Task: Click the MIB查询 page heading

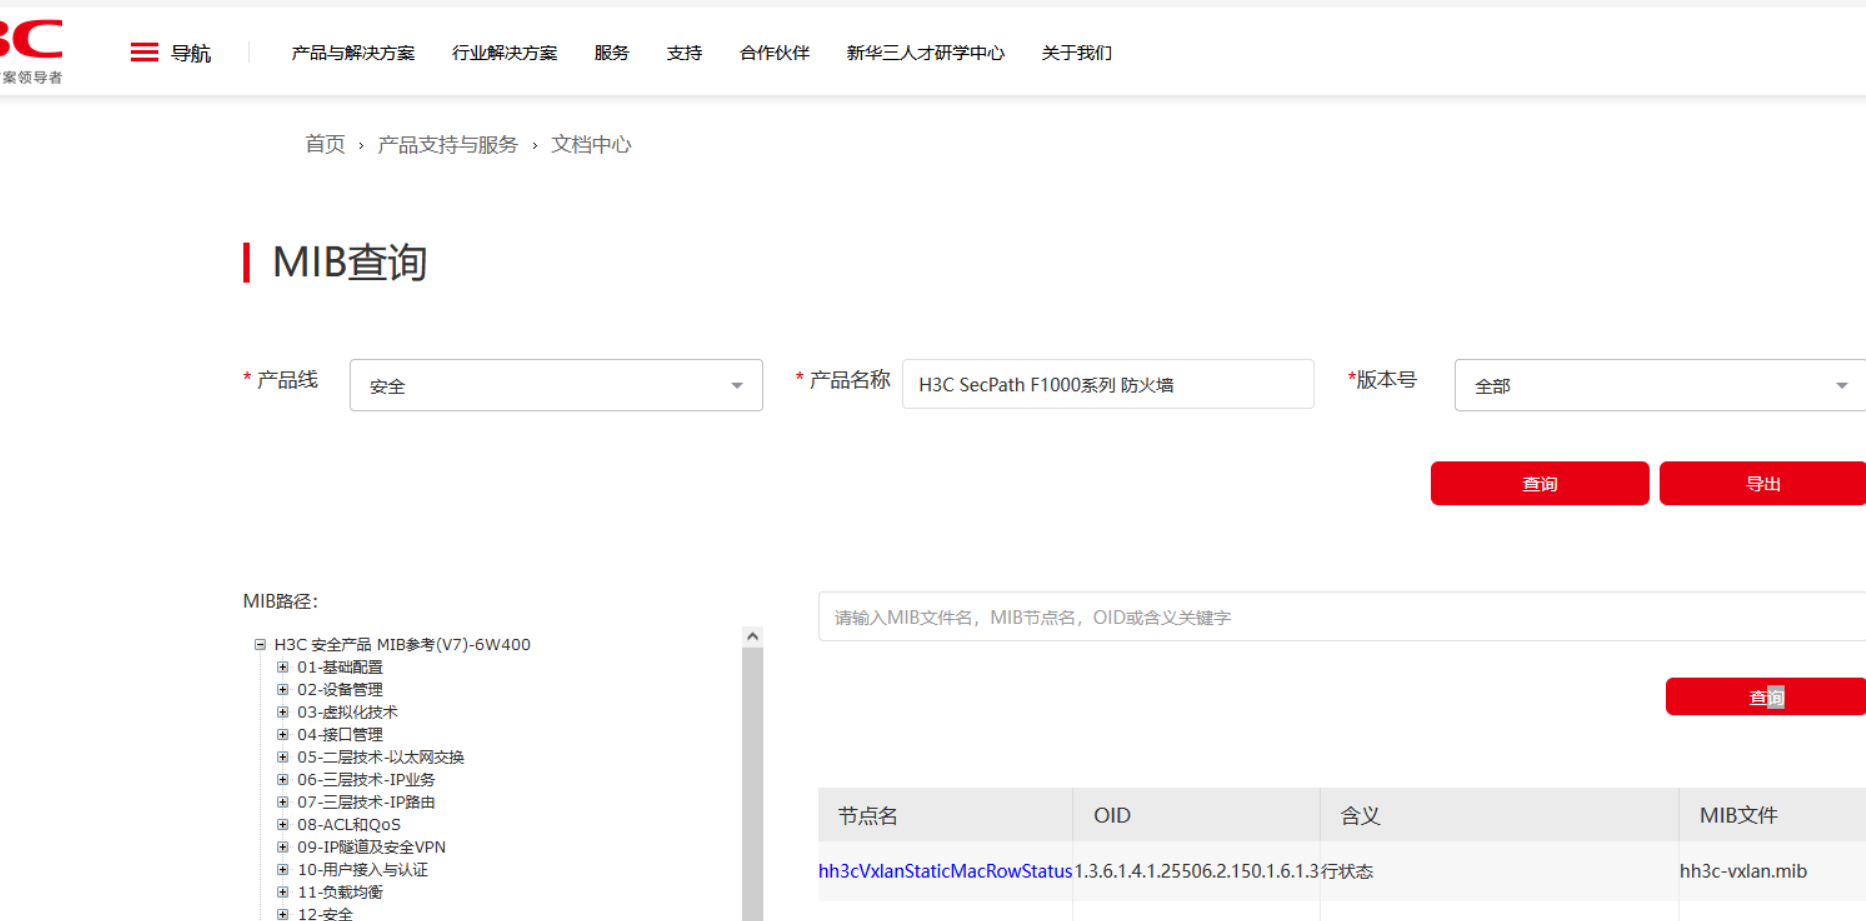Action: (350, 263)
